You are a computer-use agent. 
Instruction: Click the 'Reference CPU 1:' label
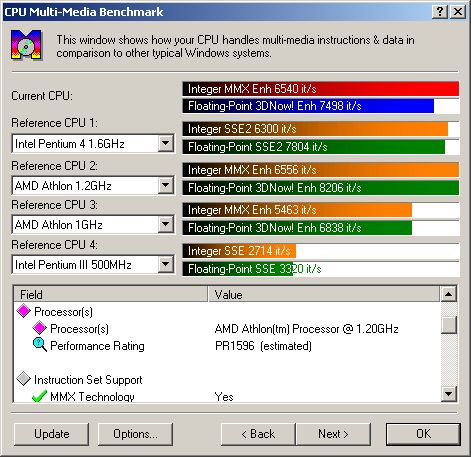[x=55, y=123]
